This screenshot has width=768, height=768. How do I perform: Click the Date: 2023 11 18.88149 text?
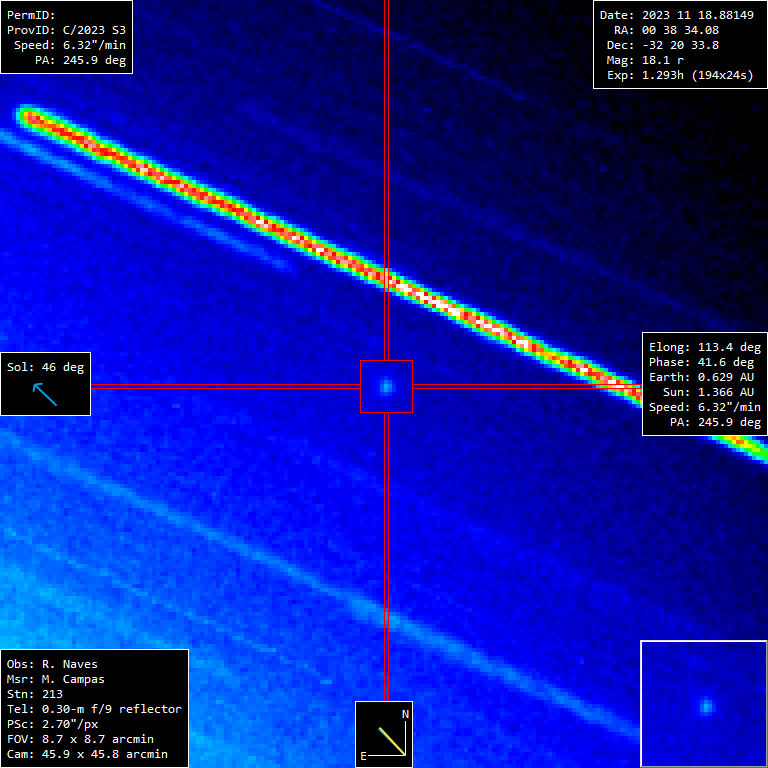pyautogui.click(x=677, y=15)
